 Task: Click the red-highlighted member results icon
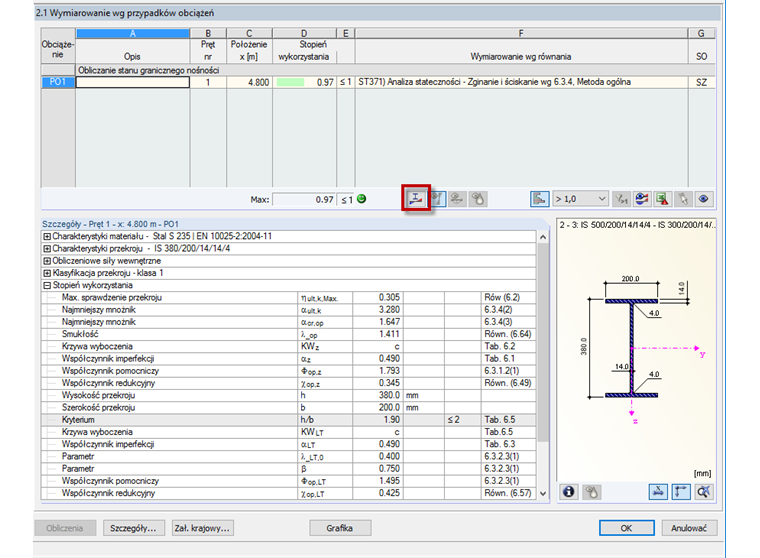[415, 198]
